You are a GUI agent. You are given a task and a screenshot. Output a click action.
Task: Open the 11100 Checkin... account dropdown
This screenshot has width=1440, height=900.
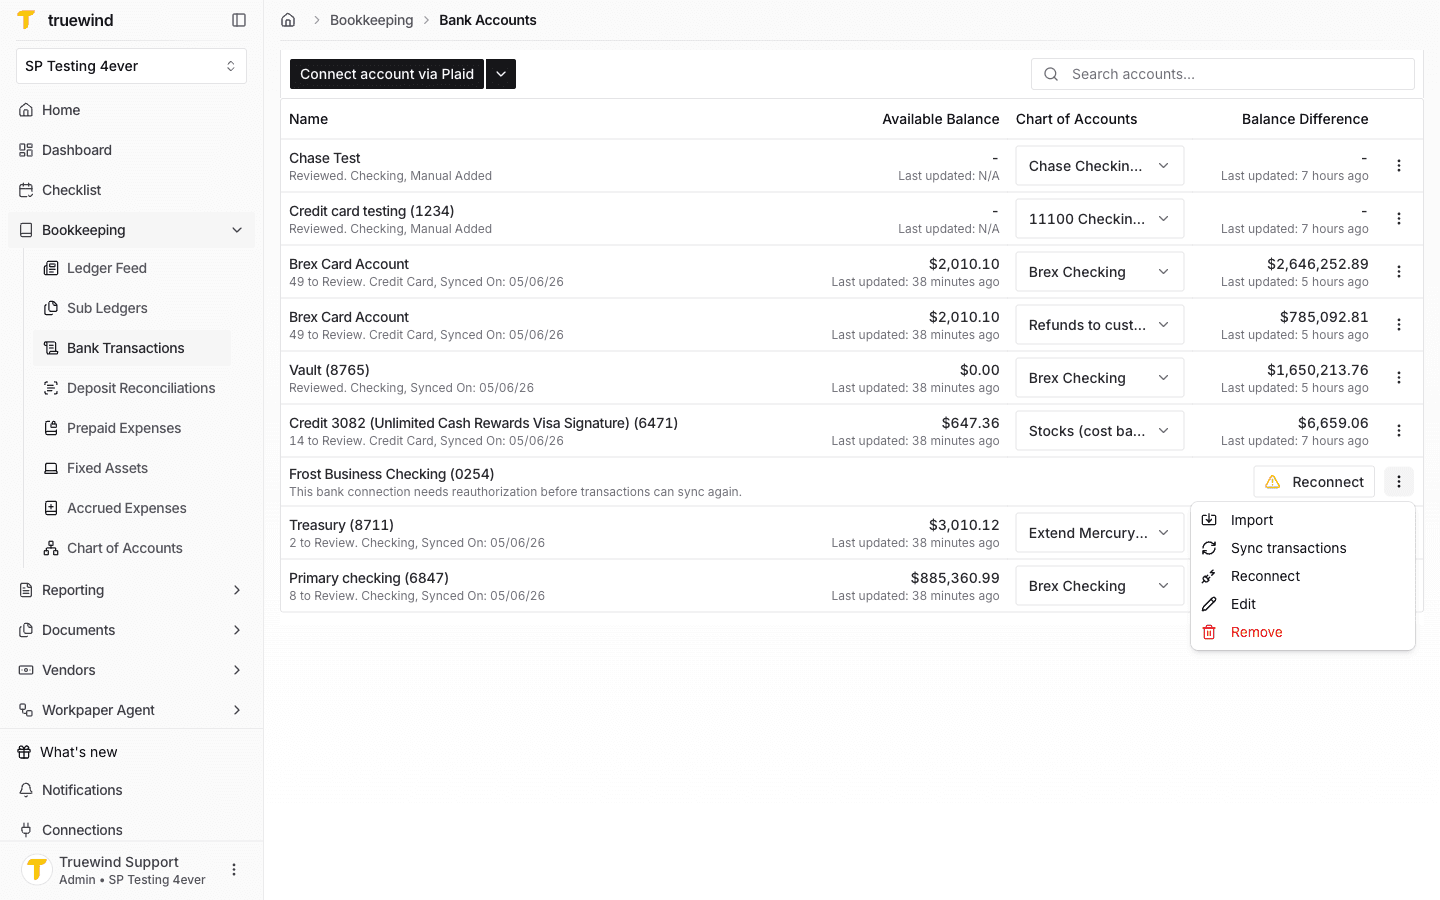pos(1099,219)
